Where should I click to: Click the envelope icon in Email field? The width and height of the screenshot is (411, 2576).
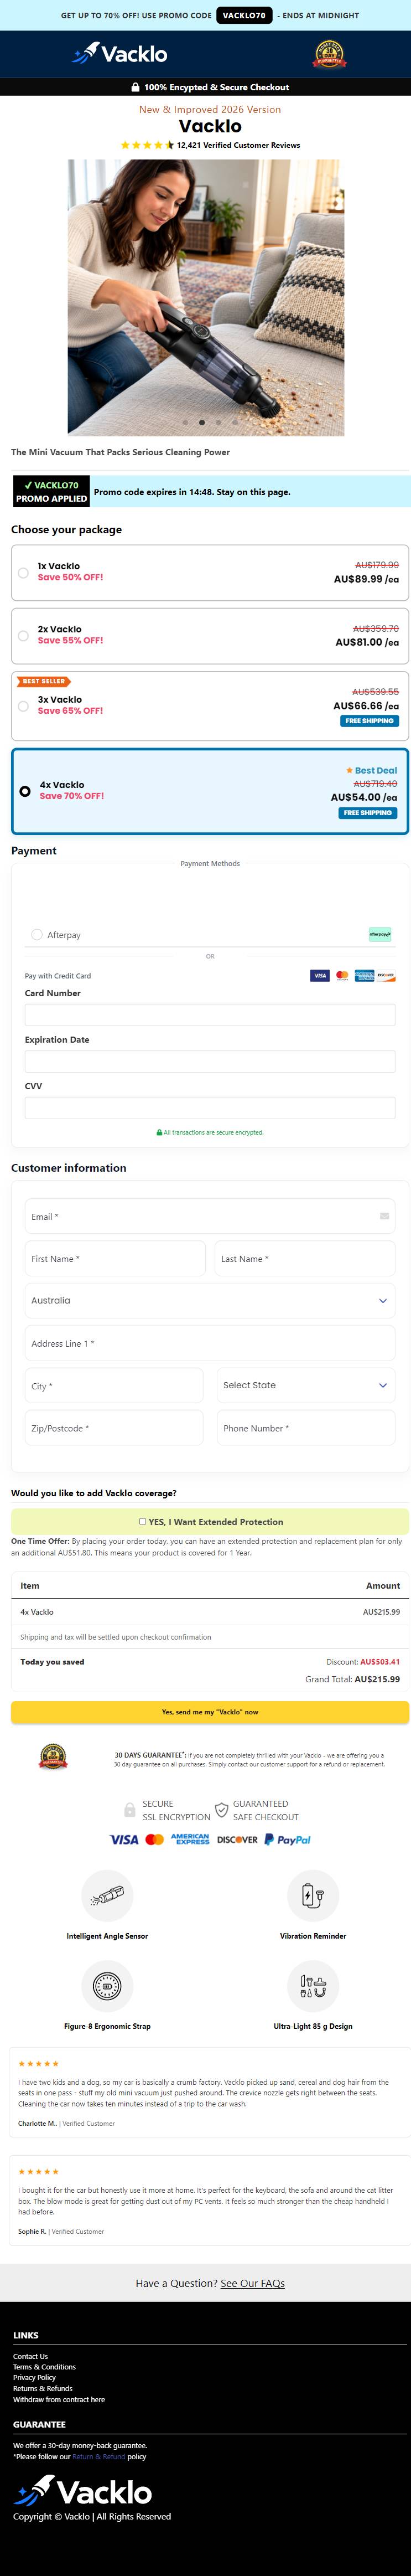pyautogui.click(x=384, y=1216)
